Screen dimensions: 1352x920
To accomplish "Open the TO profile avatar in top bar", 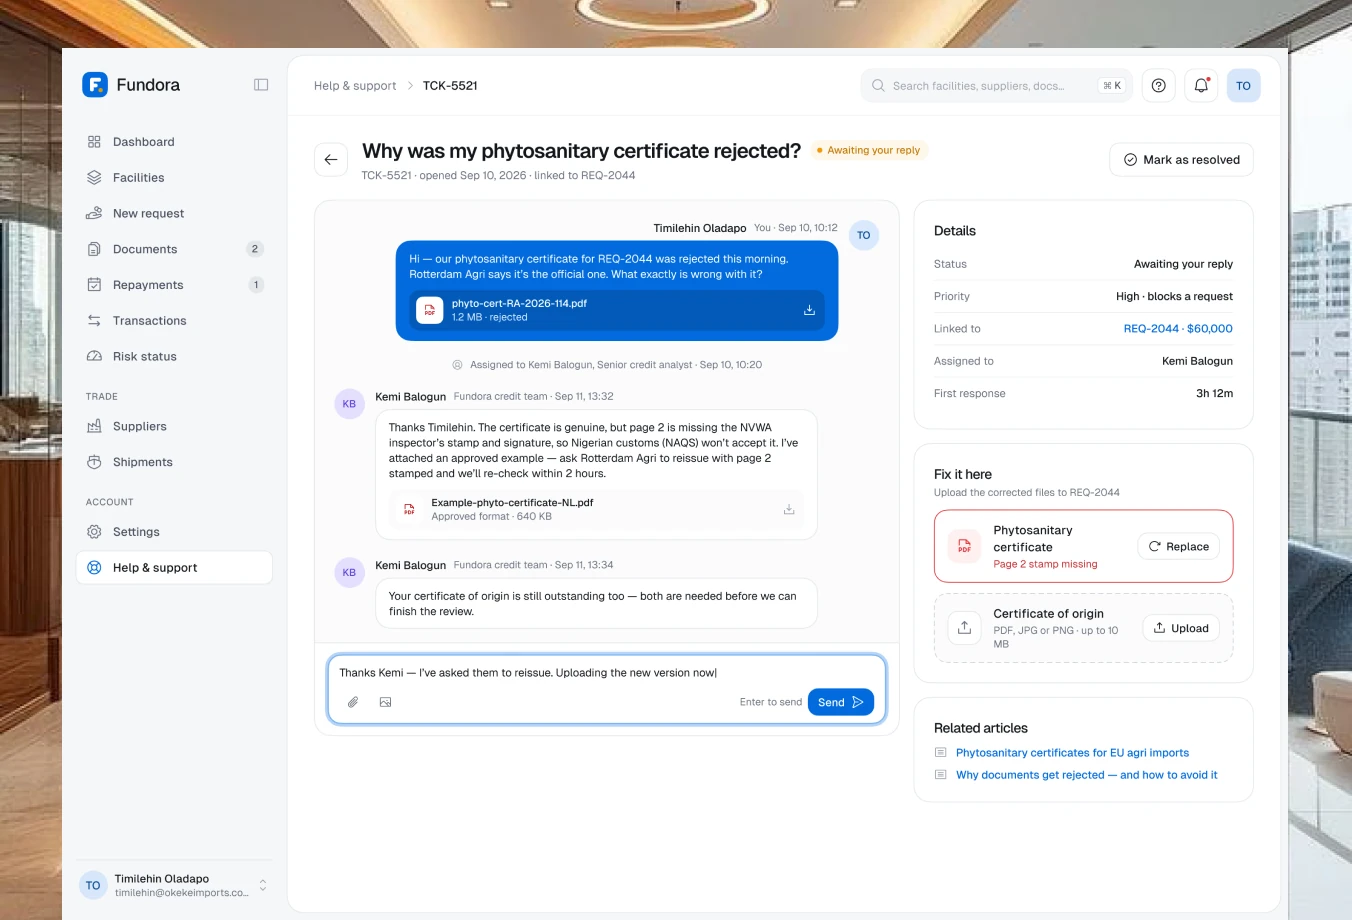I will click(1243, 86).
